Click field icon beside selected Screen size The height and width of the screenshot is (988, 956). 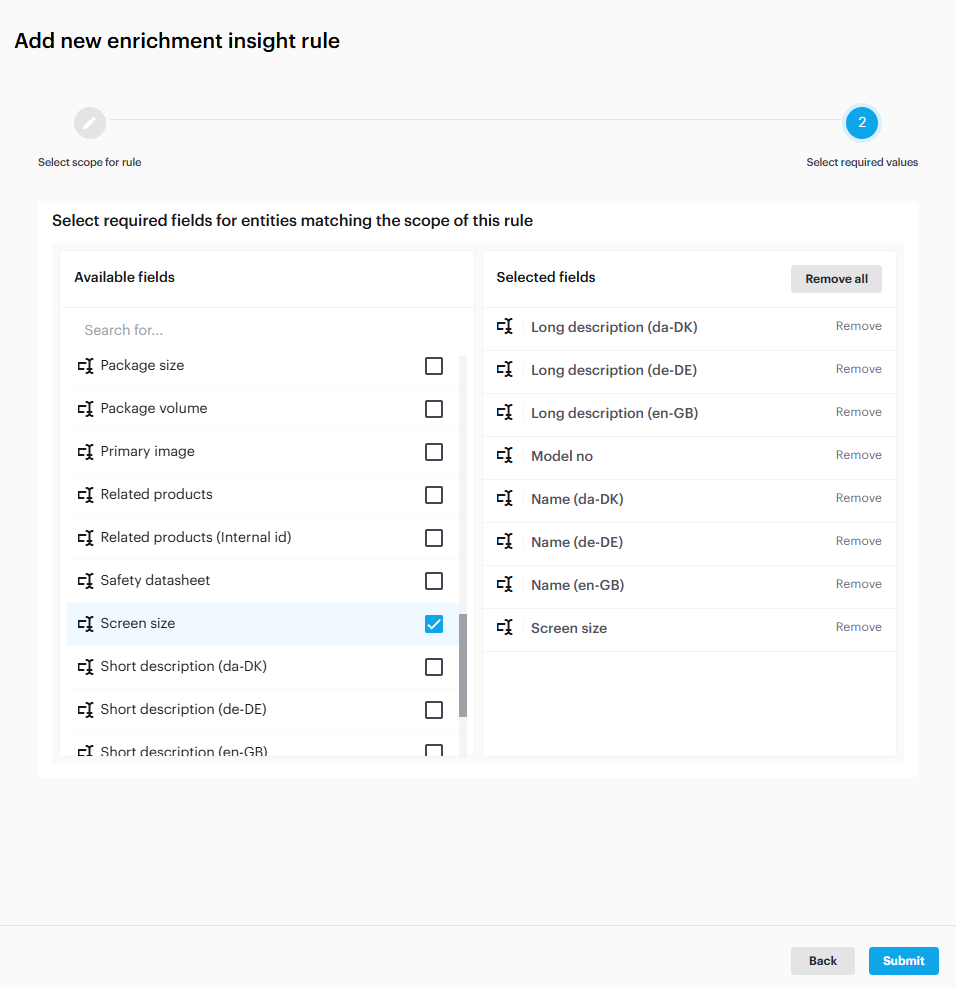click(x=506, y=628)
